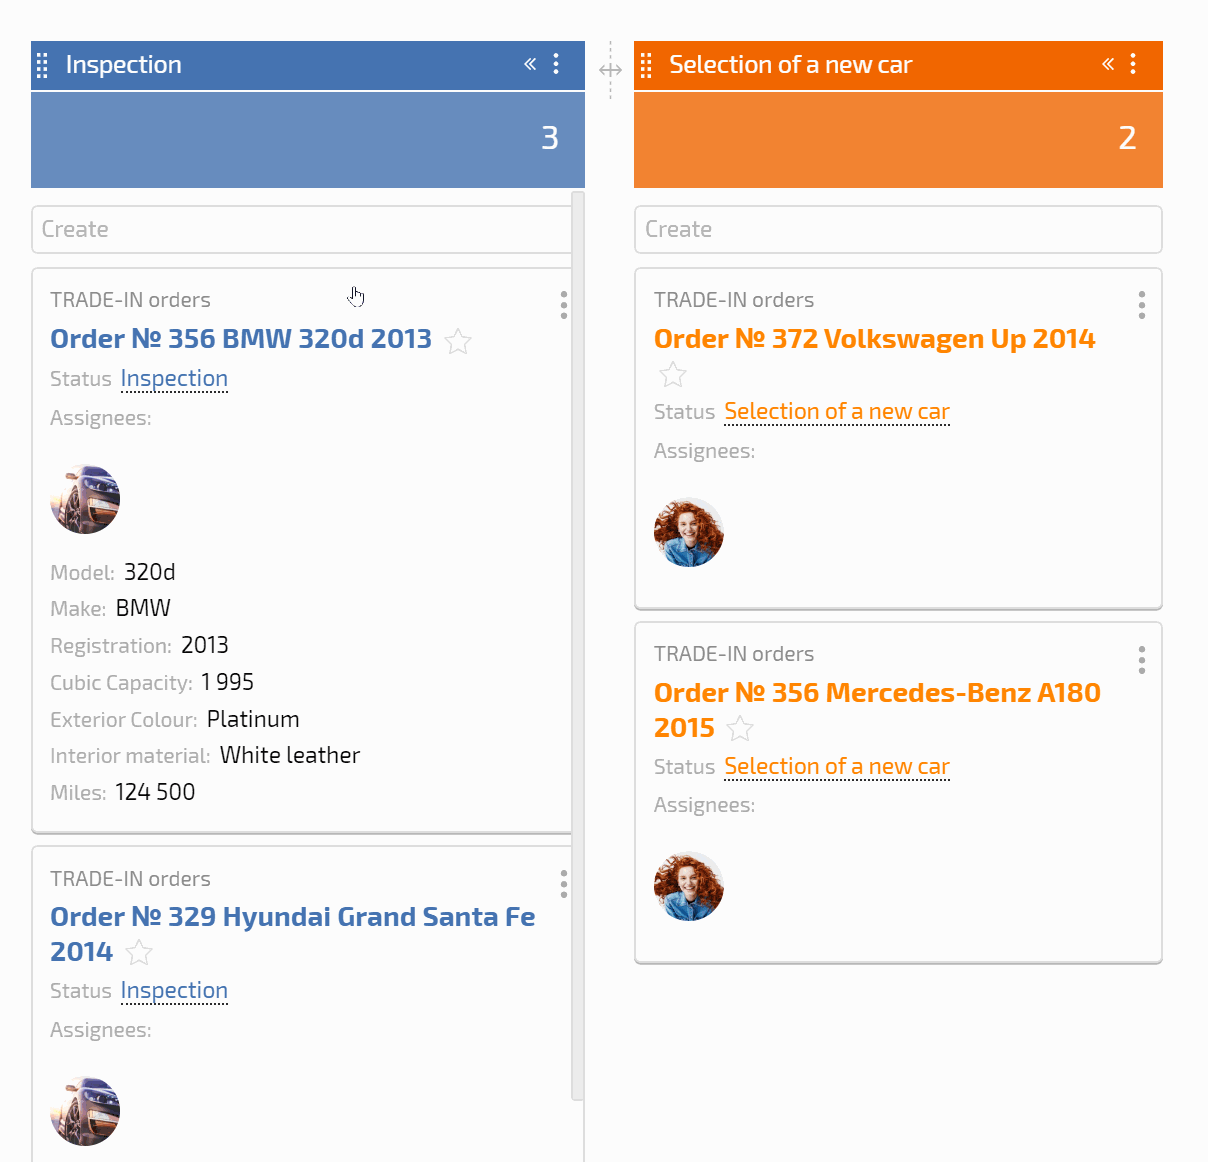Viewport: 1208px width, 1162px height.
Task: Open the Inspection column three-dot menu
Action: (556, 64)
